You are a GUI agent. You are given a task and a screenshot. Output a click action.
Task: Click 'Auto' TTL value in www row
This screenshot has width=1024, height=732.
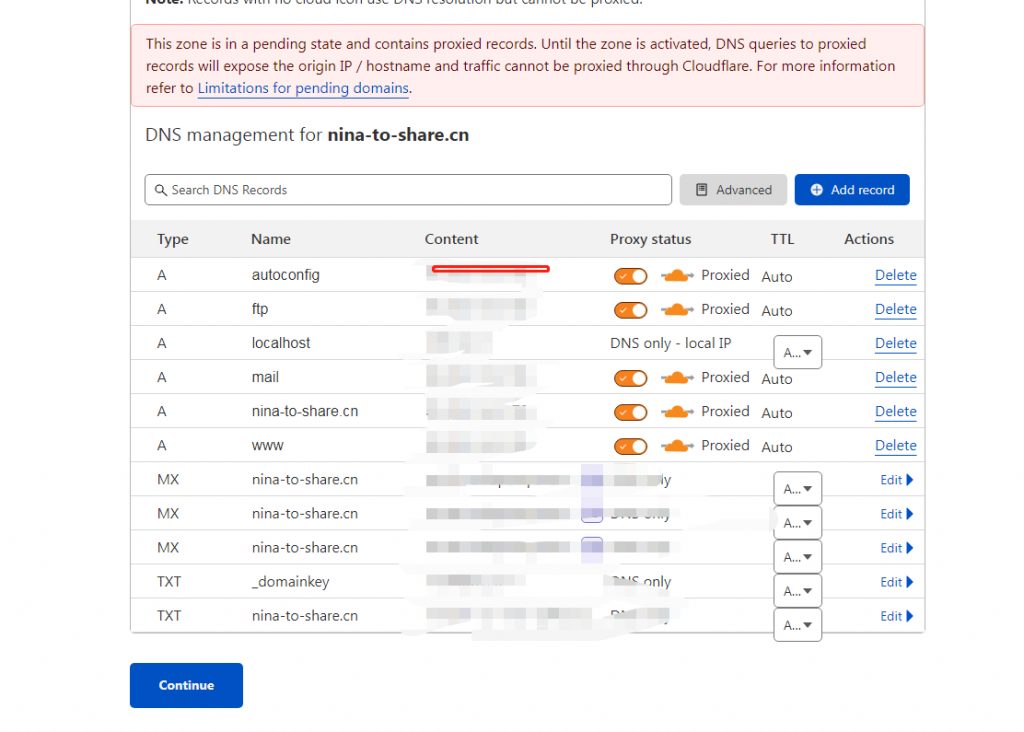pyautogui.click(x=776, y=447)
